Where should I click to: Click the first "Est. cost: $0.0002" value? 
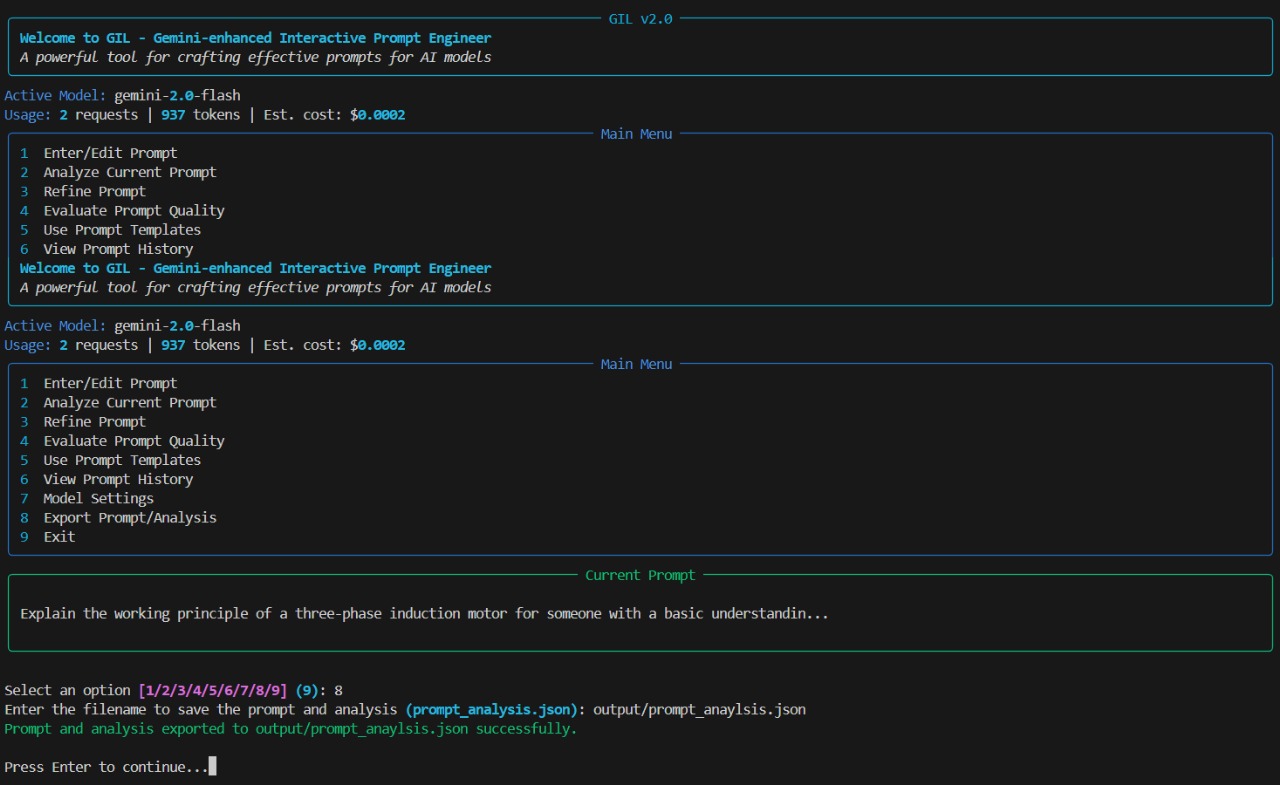pyautogui.click(x=334, y=115)
